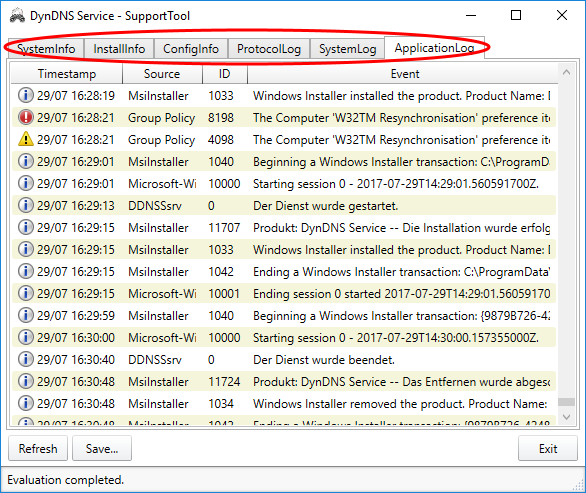Maximize the SupportTool window
This screenshot has height=493, width=586.
point(516,15)
